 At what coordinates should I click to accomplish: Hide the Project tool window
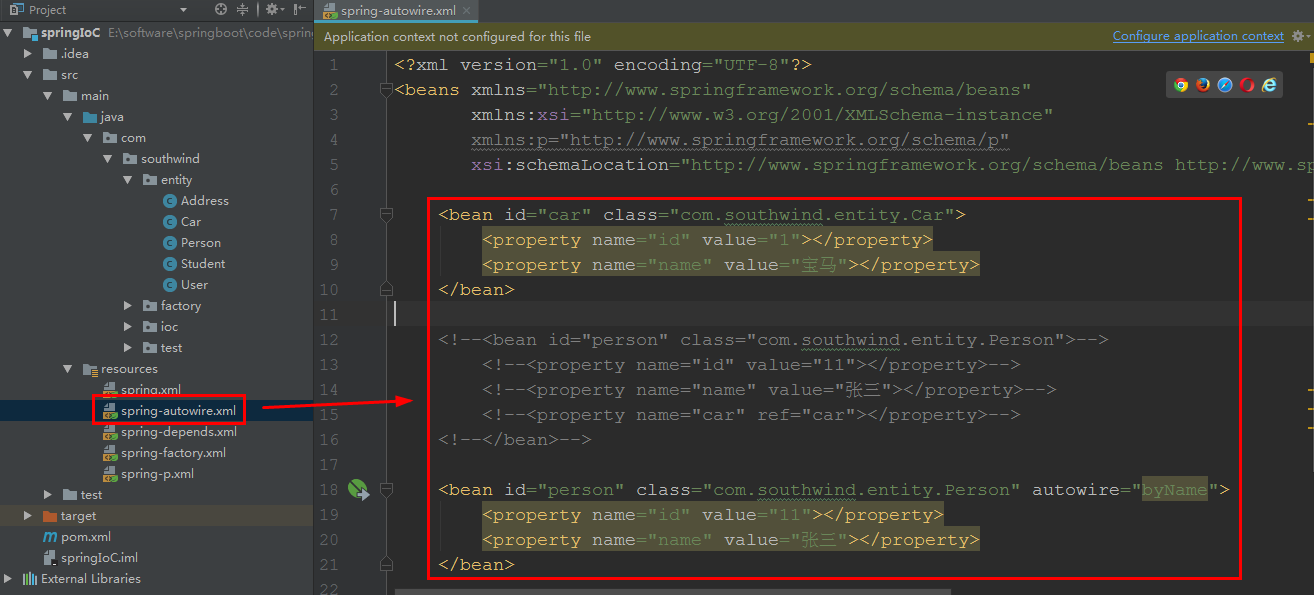click(298, 10)
